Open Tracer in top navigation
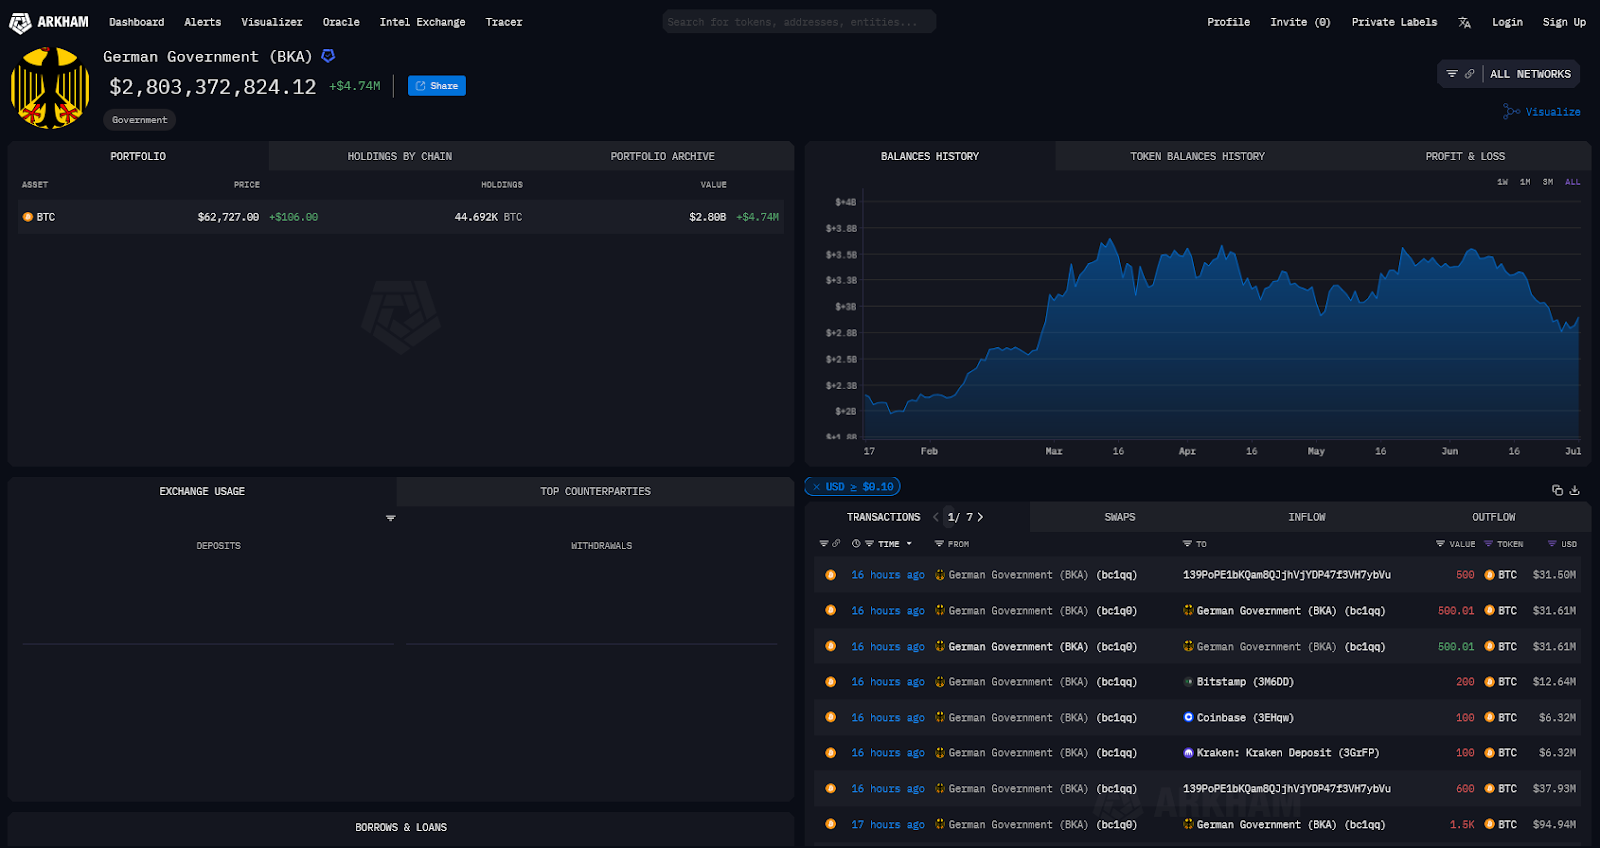 pos(504,22)
